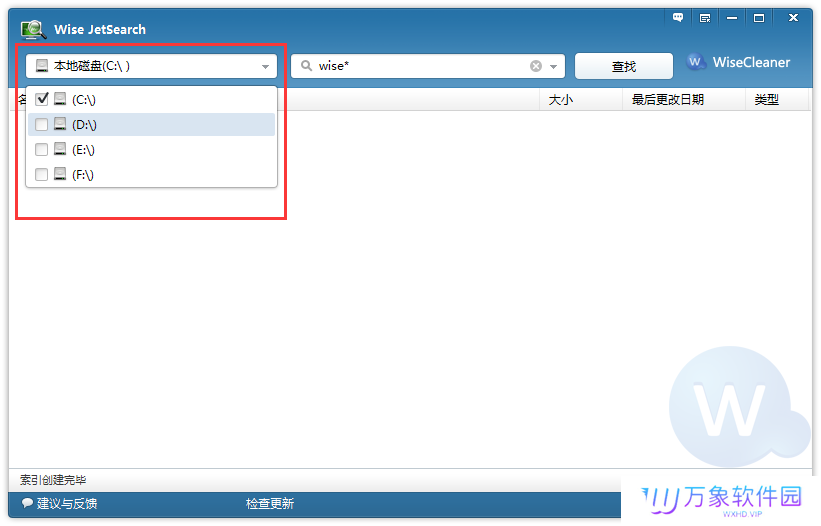
Task: Sort by 类型 column header
Action: point(767,99)
